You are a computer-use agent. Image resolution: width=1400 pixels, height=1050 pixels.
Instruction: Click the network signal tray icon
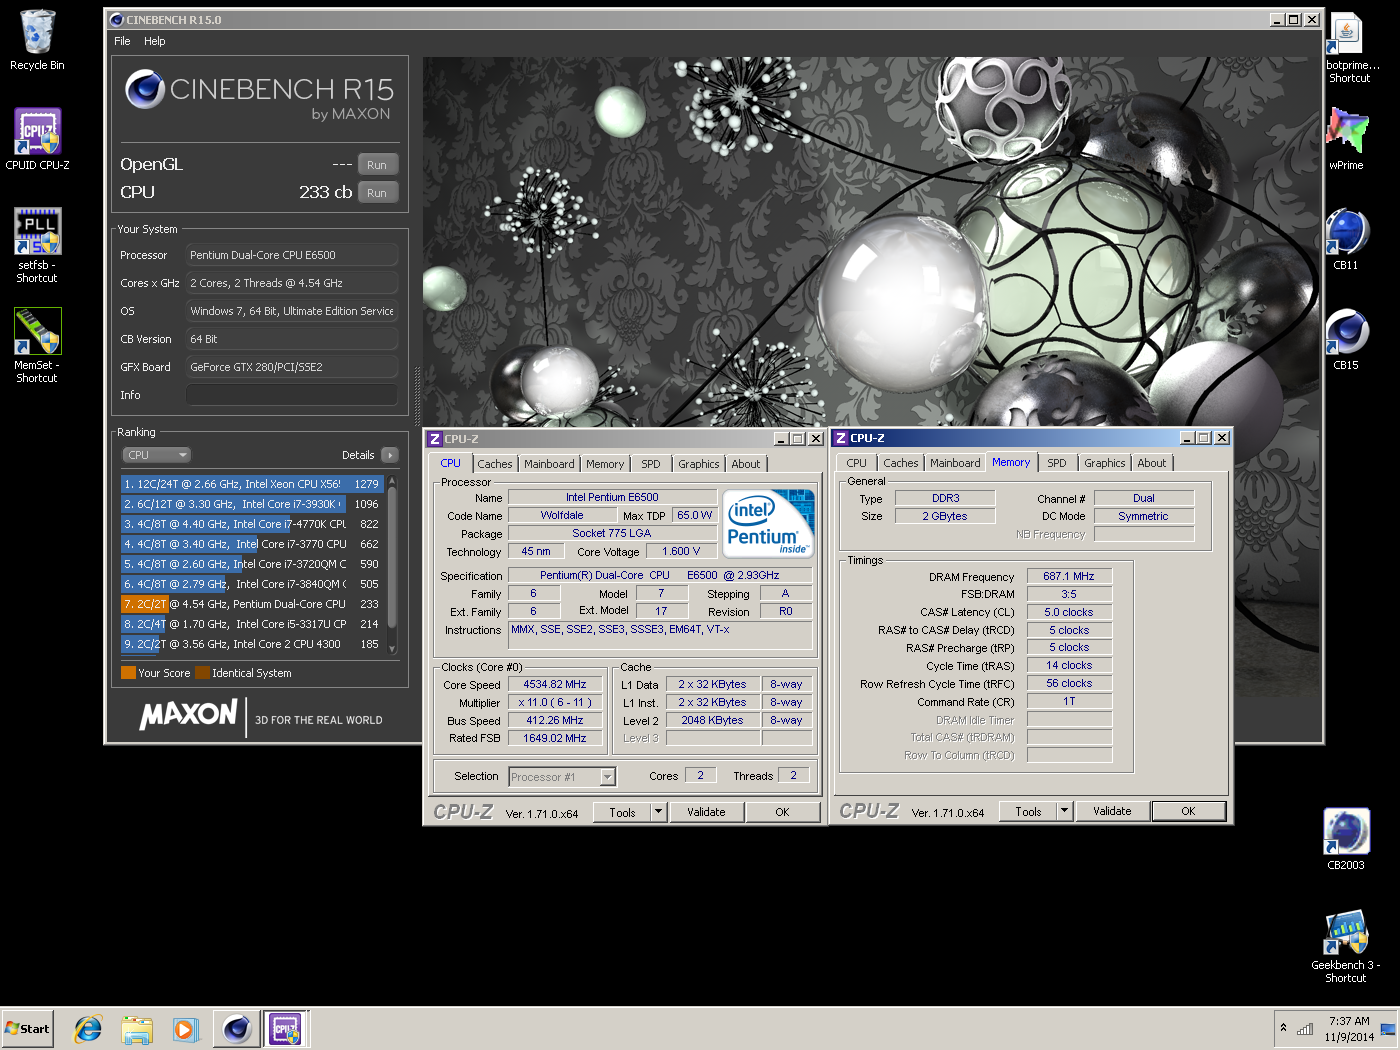pyautogui.click(x=1305, y=1029)
